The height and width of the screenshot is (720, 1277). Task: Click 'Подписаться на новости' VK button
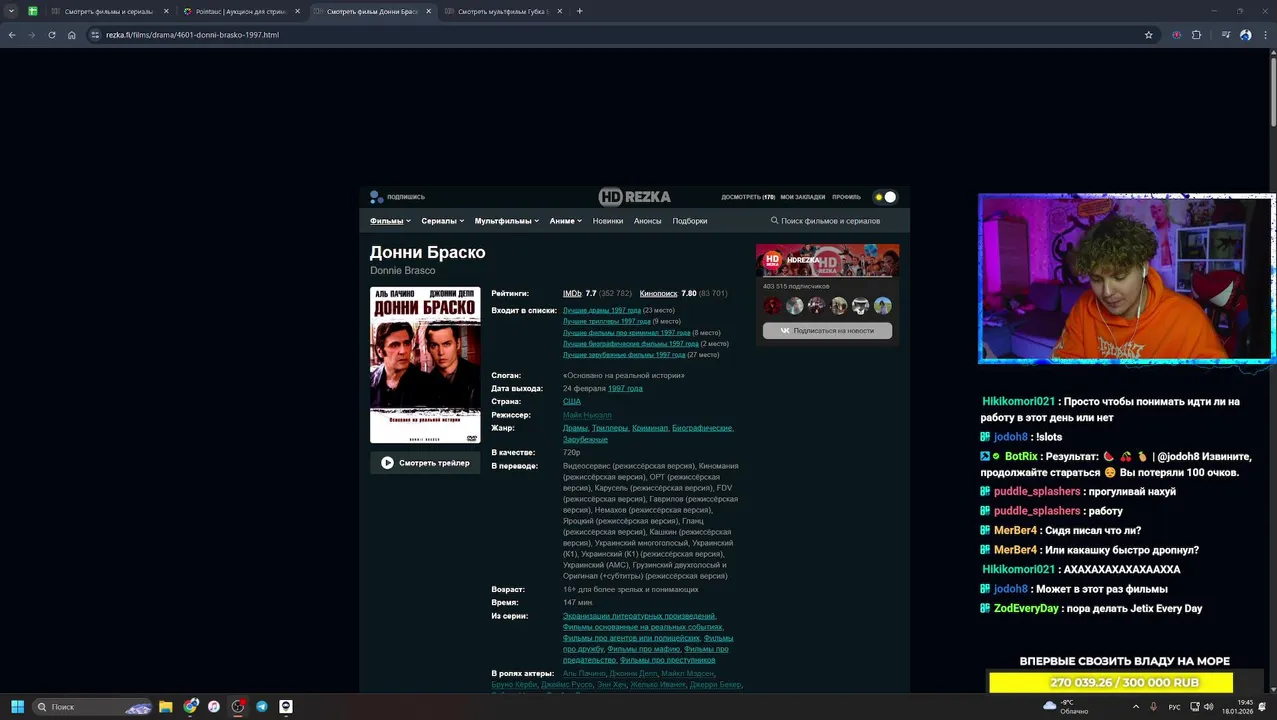tap(827, 330)
